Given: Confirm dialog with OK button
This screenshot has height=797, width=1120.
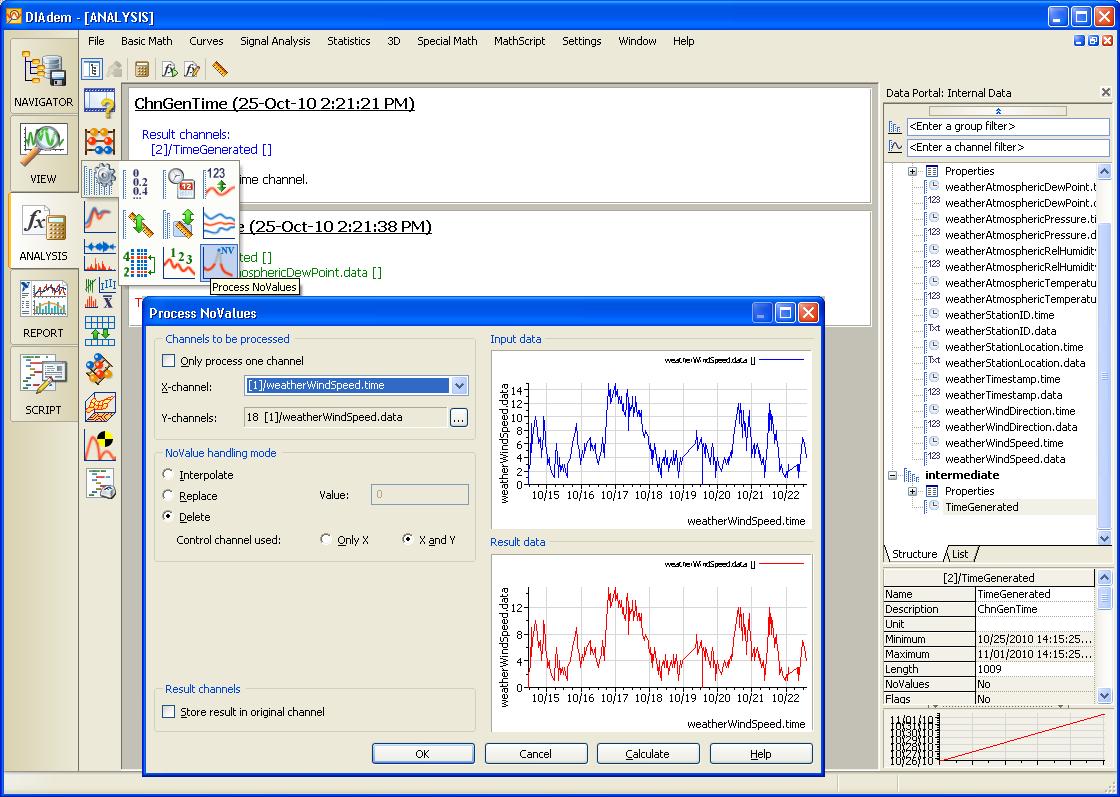Looking at the screenshot, I should pyautogui.click(x=423, y=753).
